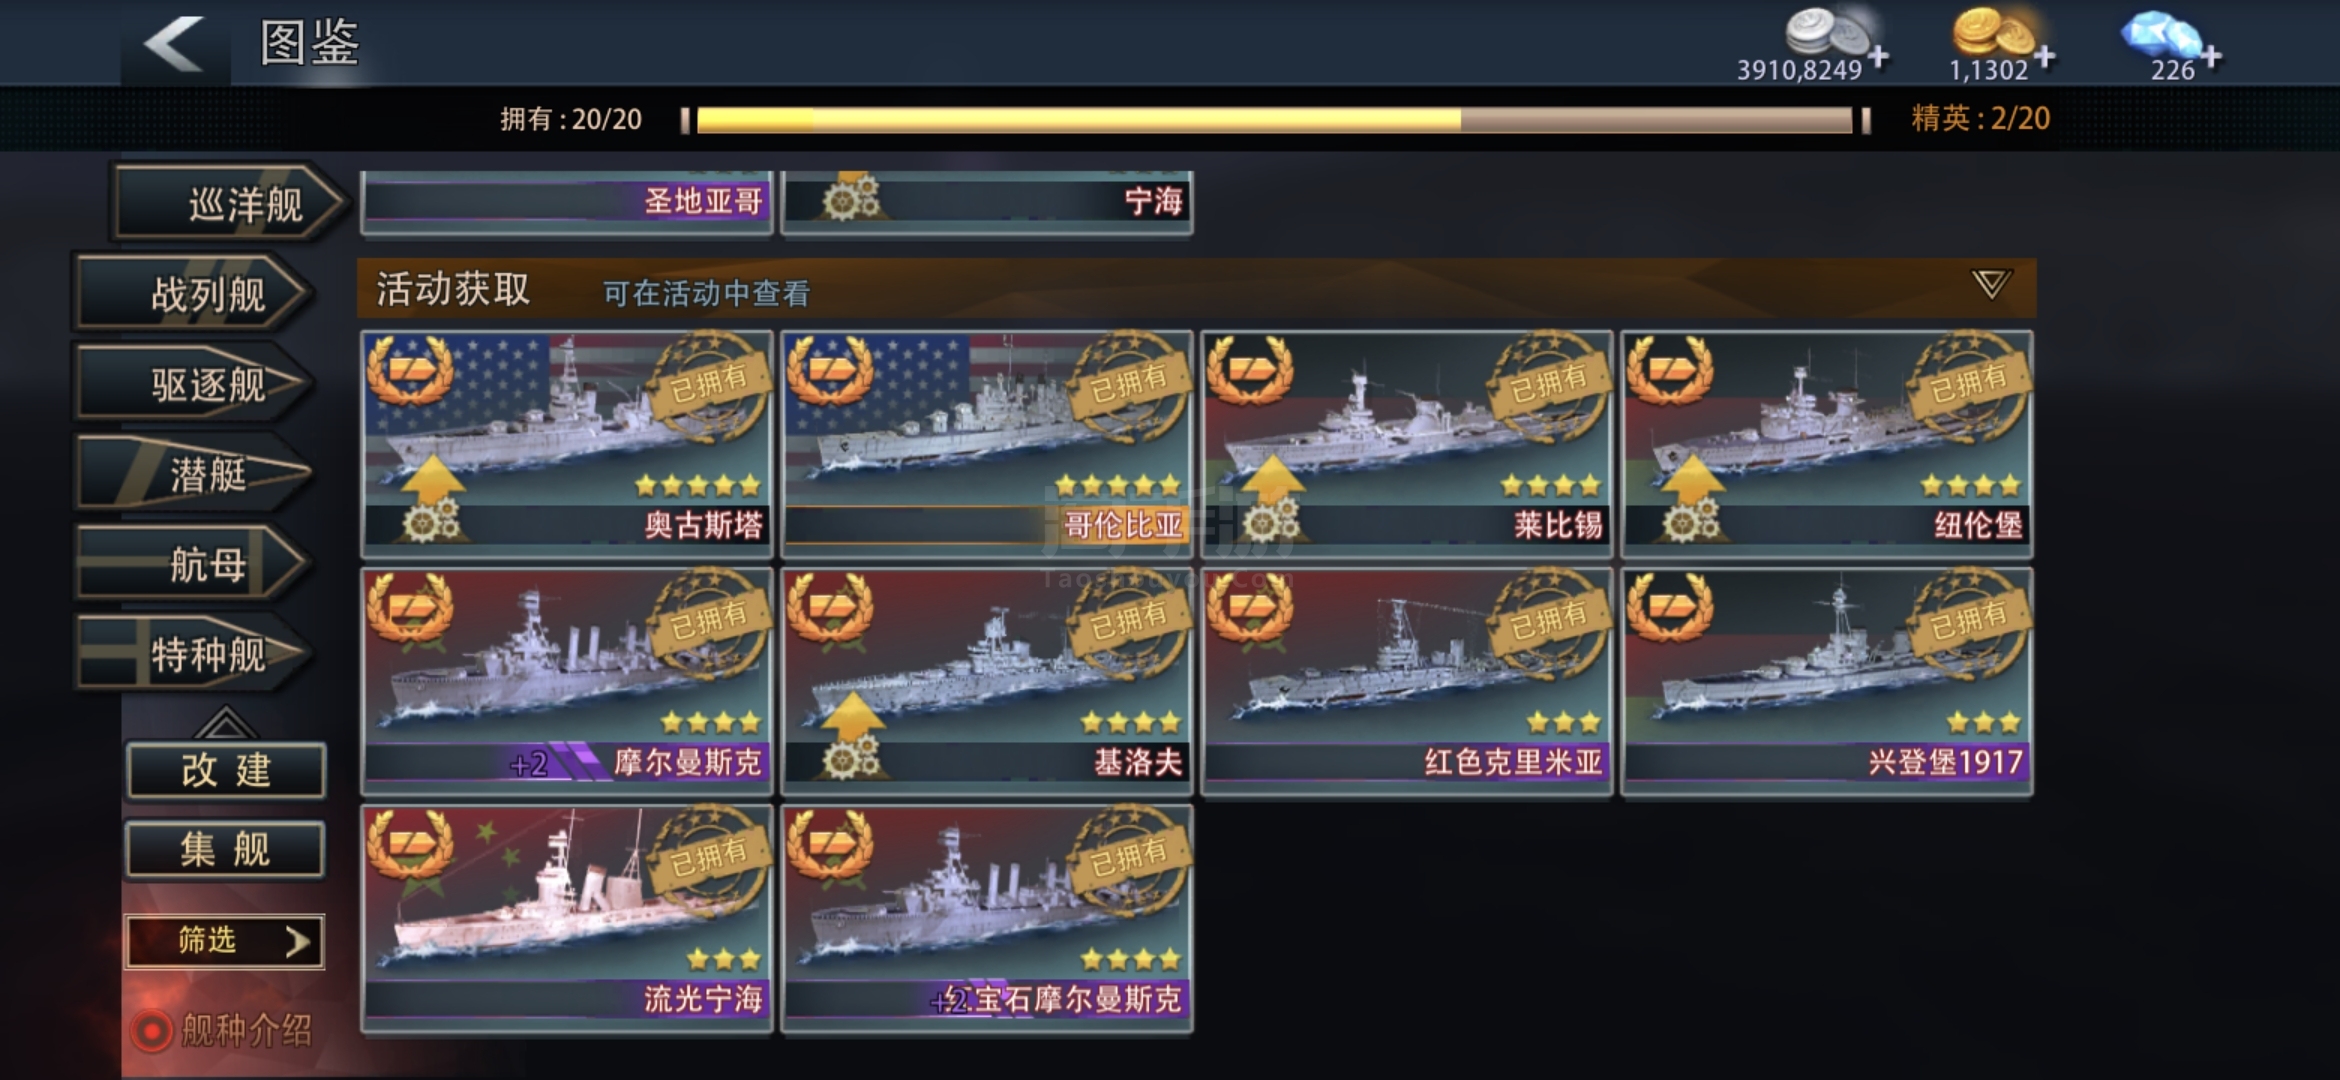
Task: Buy diamonds with the plus icon
Action: click(x=2211, y=57)
